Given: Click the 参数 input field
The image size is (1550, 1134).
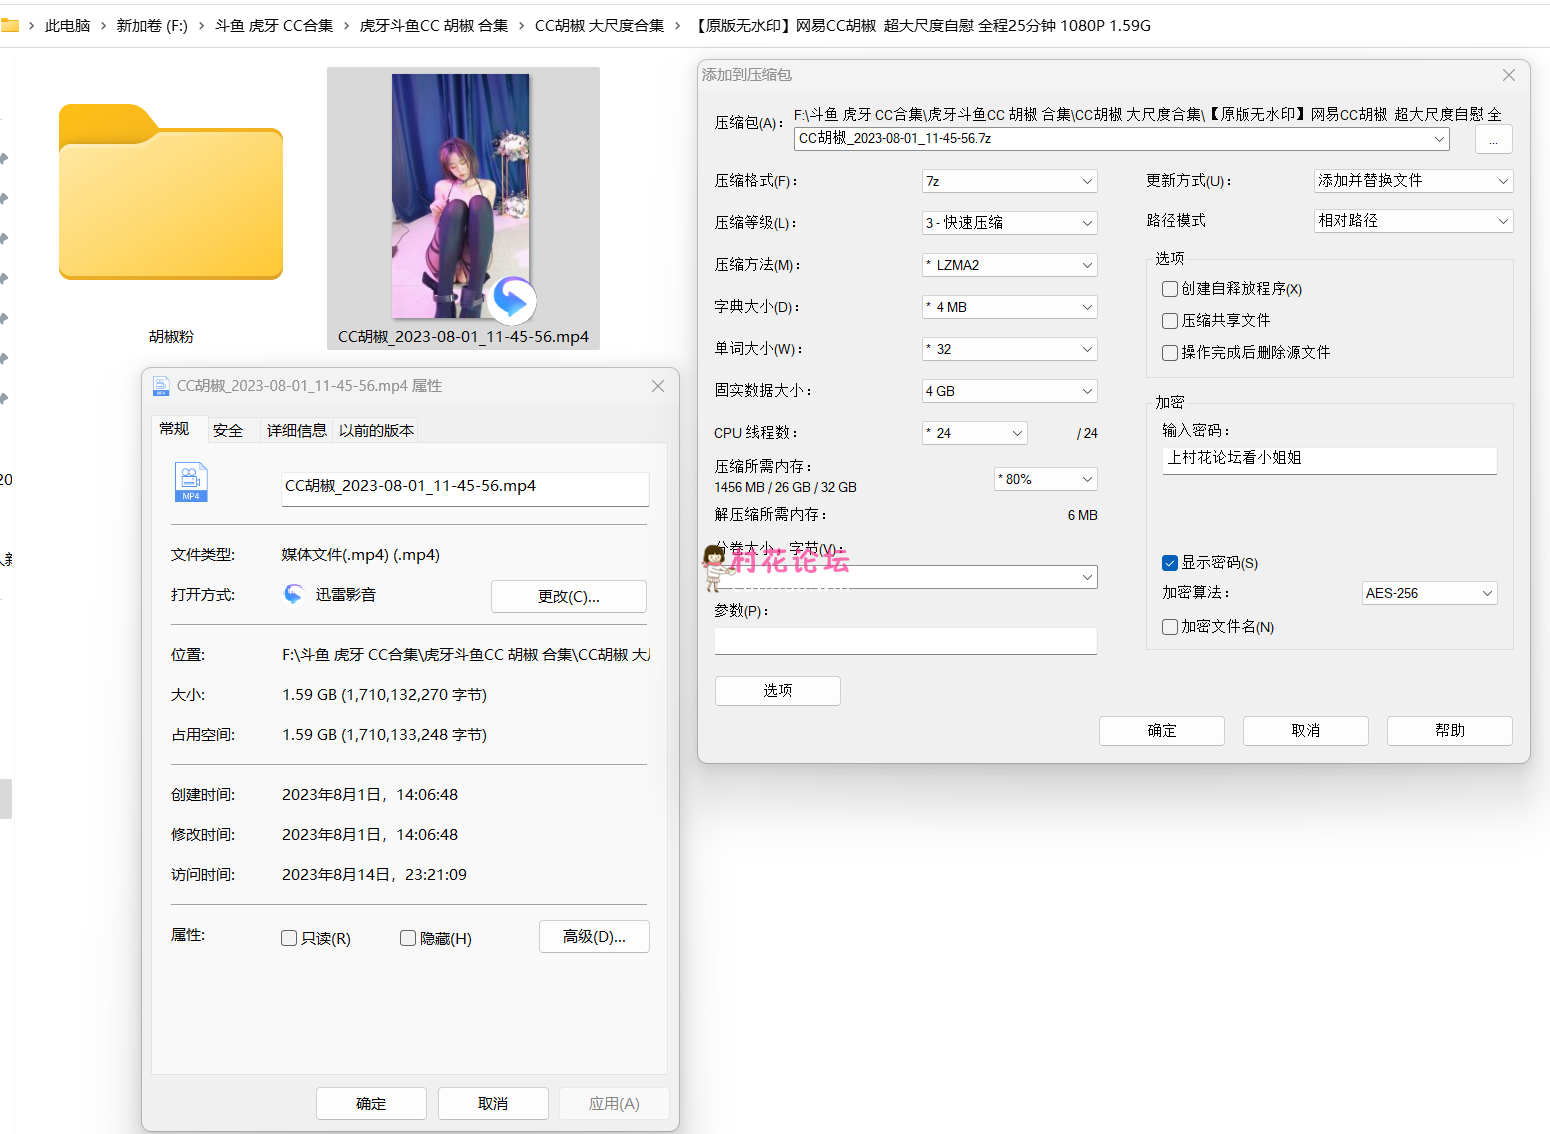Looking at the screenshot, I should (905, 641).
